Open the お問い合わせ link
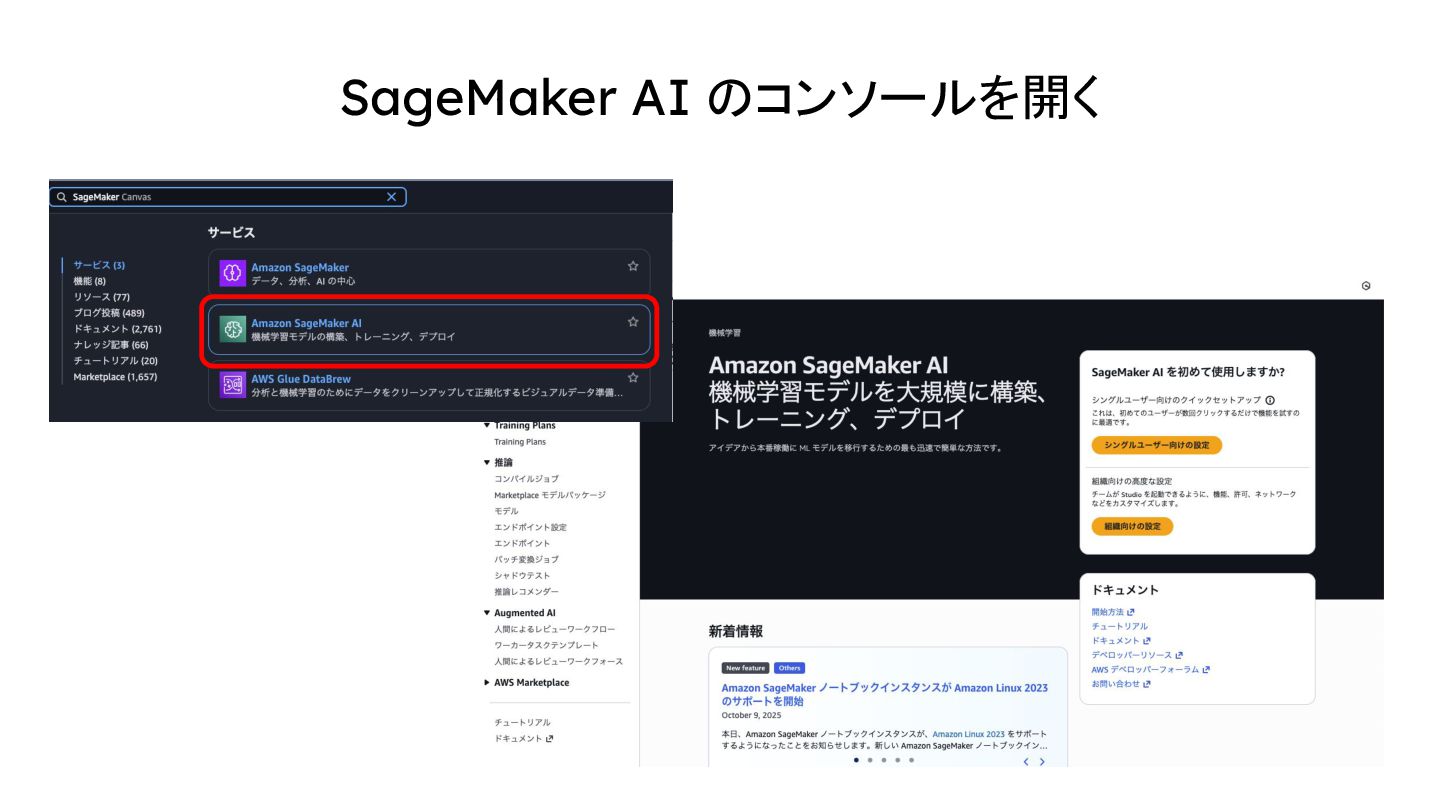 click(x=1116, y=684)
